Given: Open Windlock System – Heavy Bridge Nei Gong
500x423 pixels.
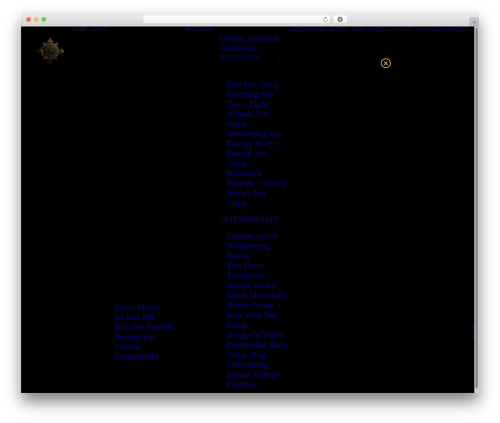Looking at the screenshot, I should click(256, 188).
